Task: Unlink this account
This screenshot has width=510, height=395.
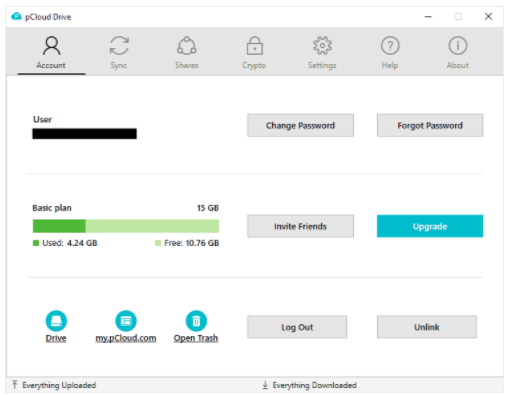Action: click(x=427, y=327)
